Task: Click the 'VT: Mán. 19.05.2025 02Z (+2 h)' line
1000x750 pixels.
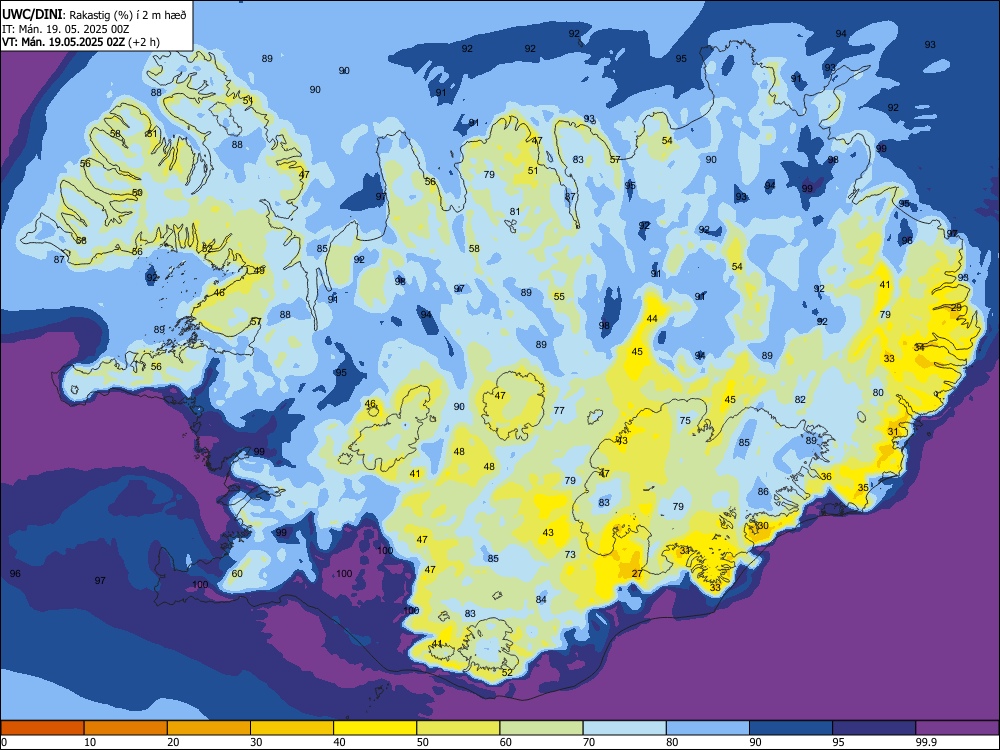Action: [x=81, y=42]
